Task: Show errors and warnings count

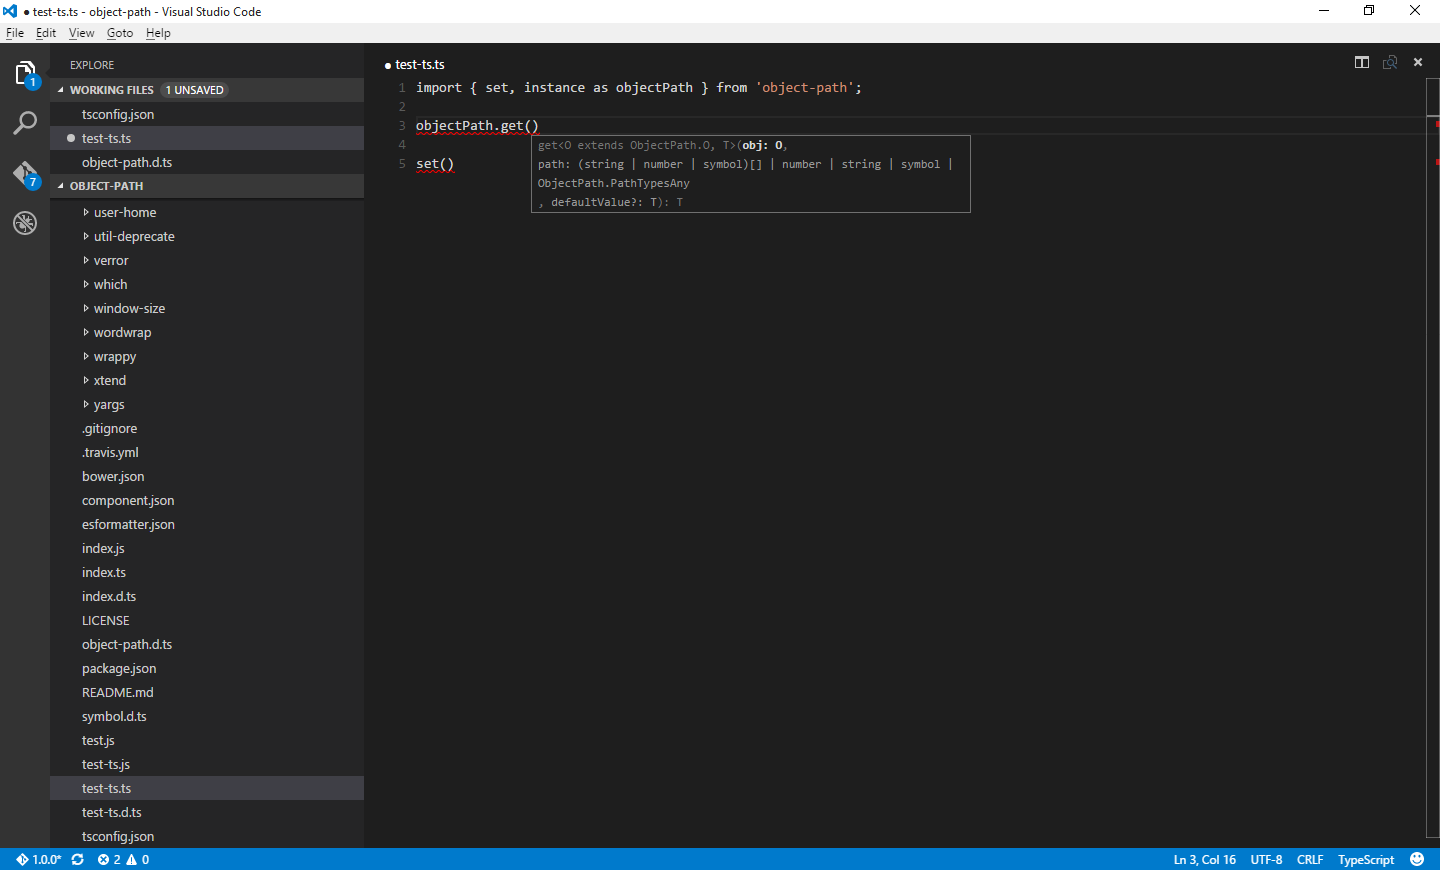Action: (123, 859)
